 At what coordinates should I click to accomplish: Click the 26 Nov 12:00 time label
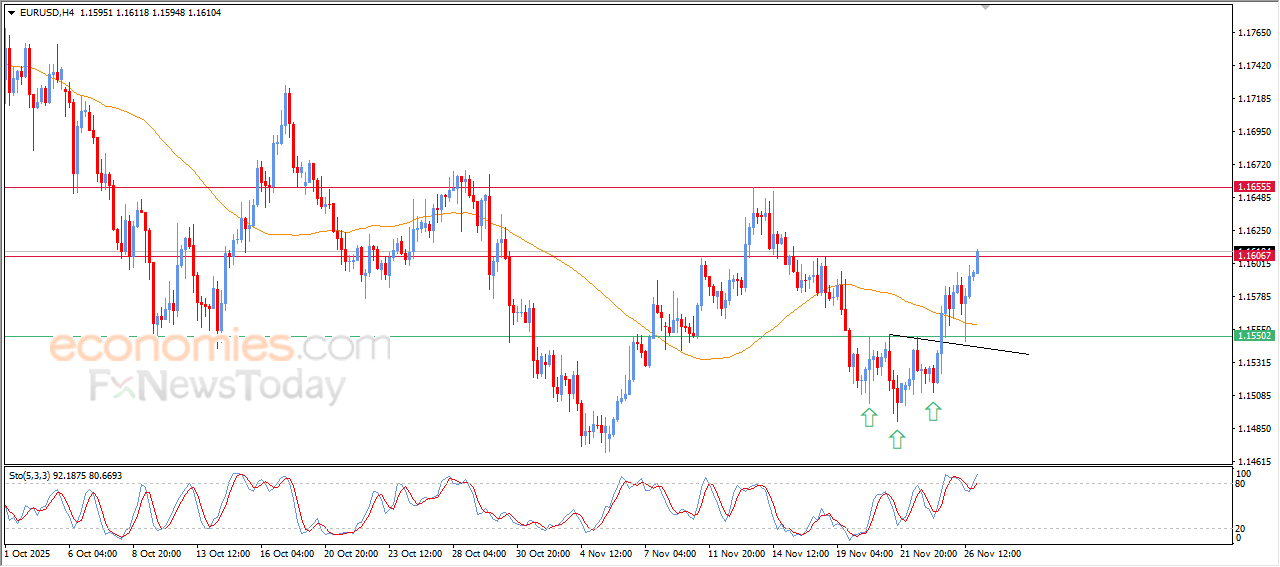tap(992, 553)
